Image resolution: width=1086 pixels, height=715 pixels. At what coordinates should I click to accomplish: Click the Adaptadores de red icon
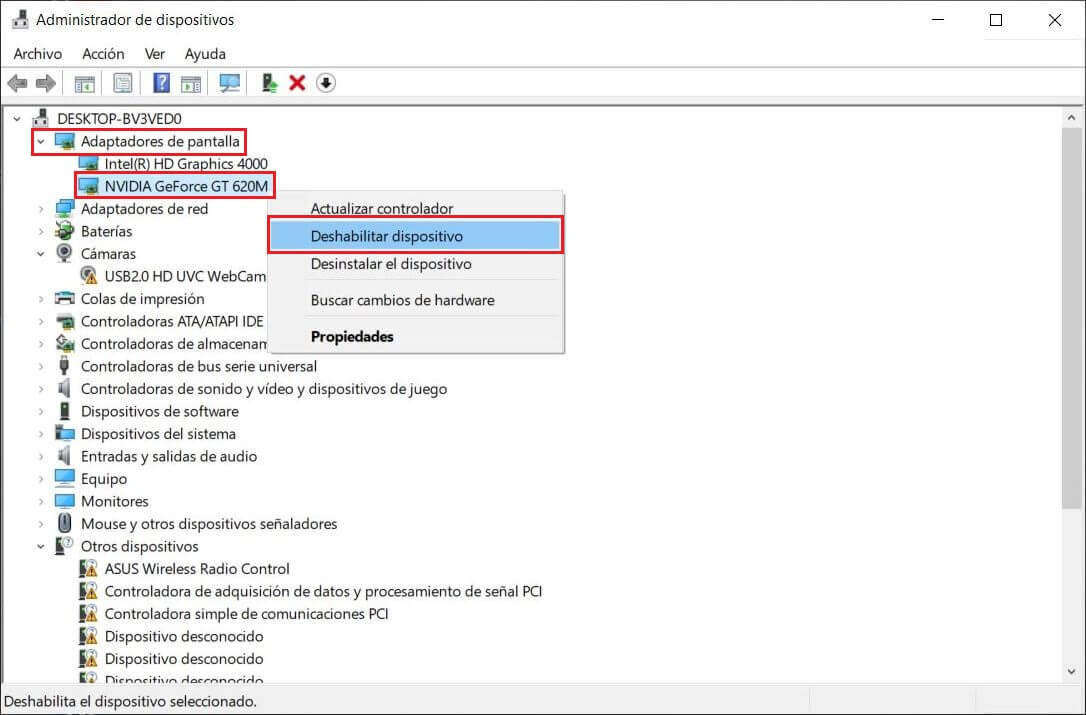pos(64,209)
